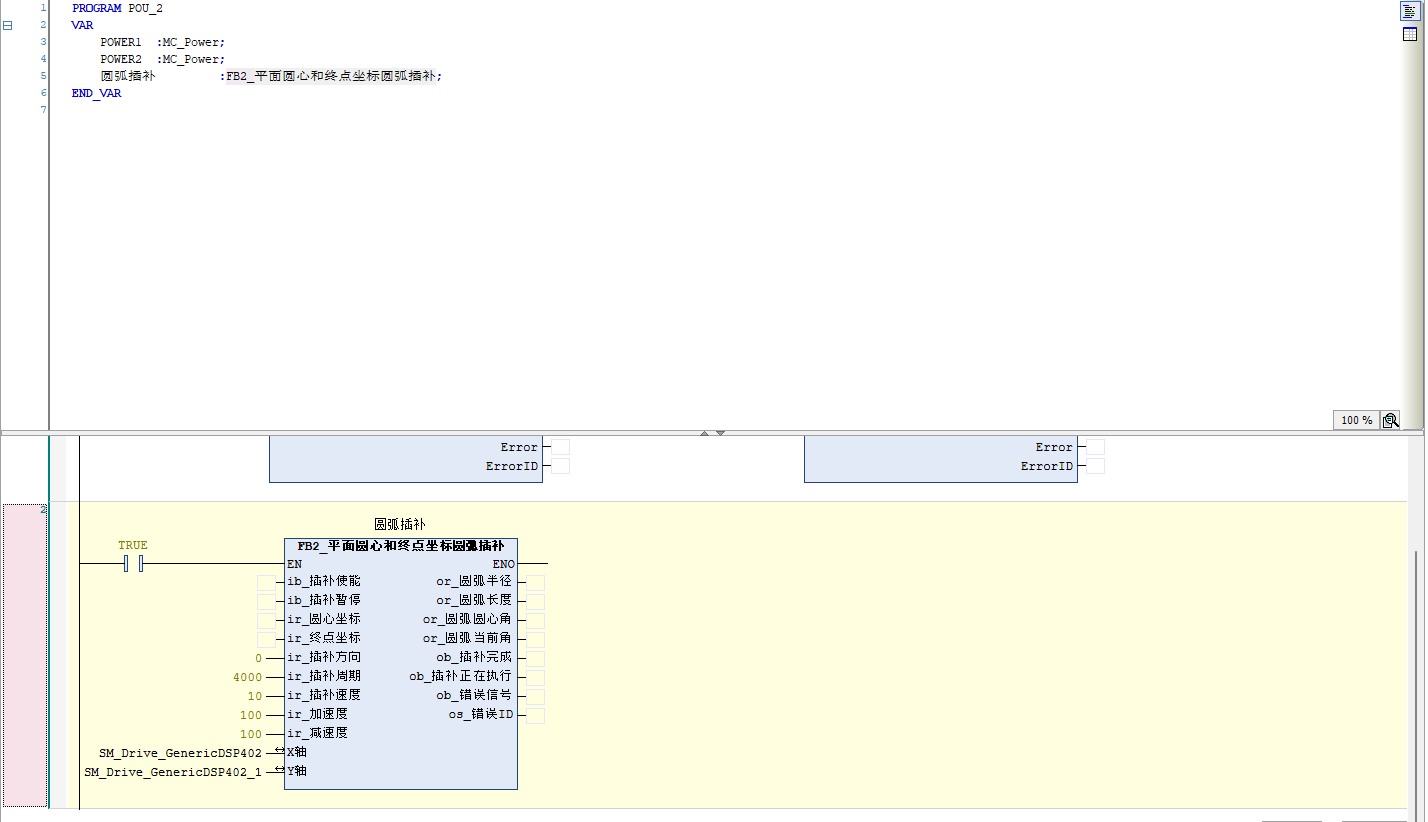Click the 圆弧插补 variable declaration line
Screen dimensions: 1428x822
coord(270,76)
